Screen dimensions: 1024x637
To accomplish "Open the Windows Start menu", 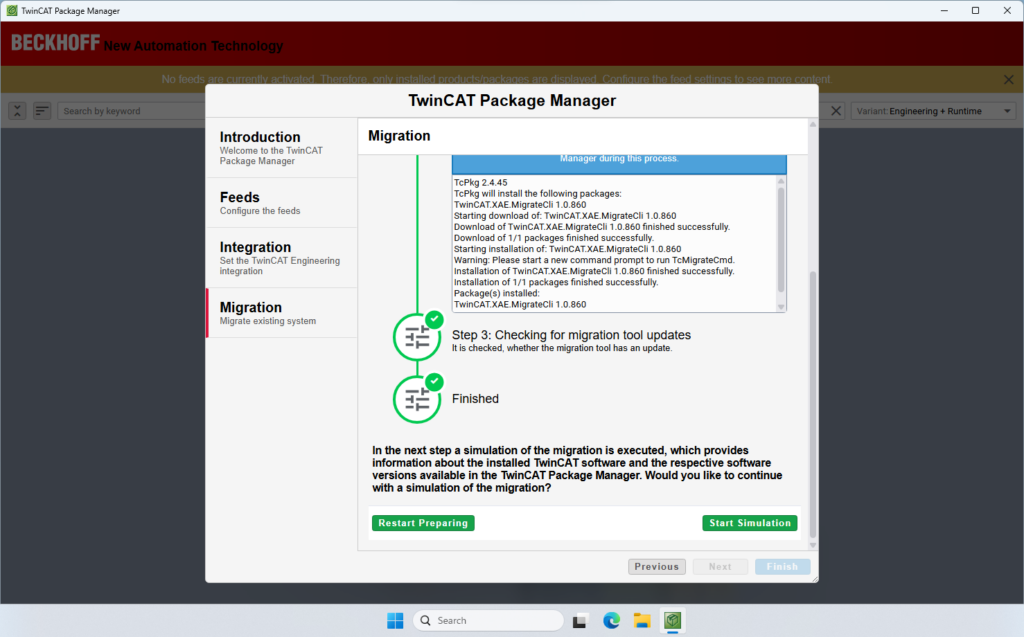I will pyautogui.click(x=395, y=621).
